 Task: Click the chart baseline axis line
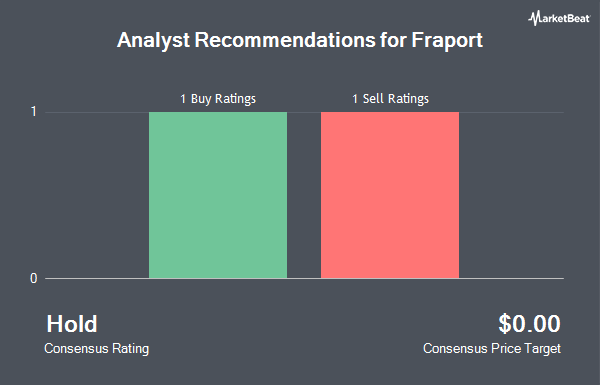click(304, 278)
